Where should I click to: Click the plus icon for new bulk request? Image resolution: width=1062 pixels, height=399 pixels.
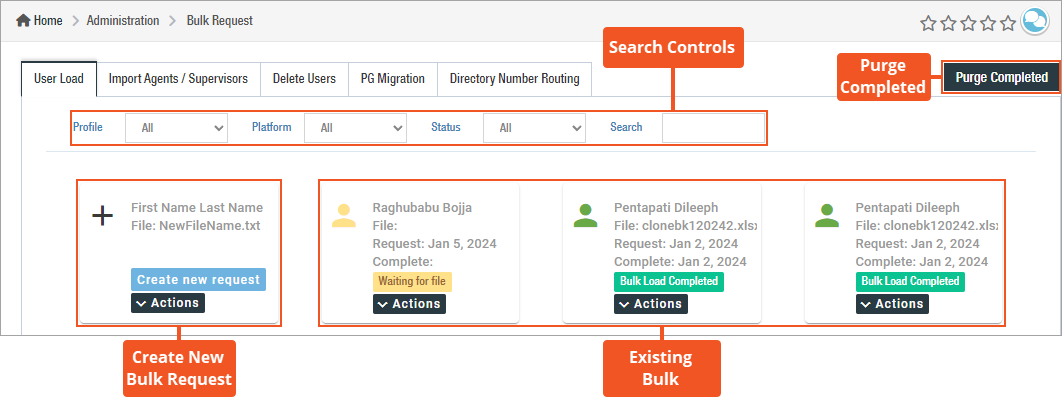[102, 217]
